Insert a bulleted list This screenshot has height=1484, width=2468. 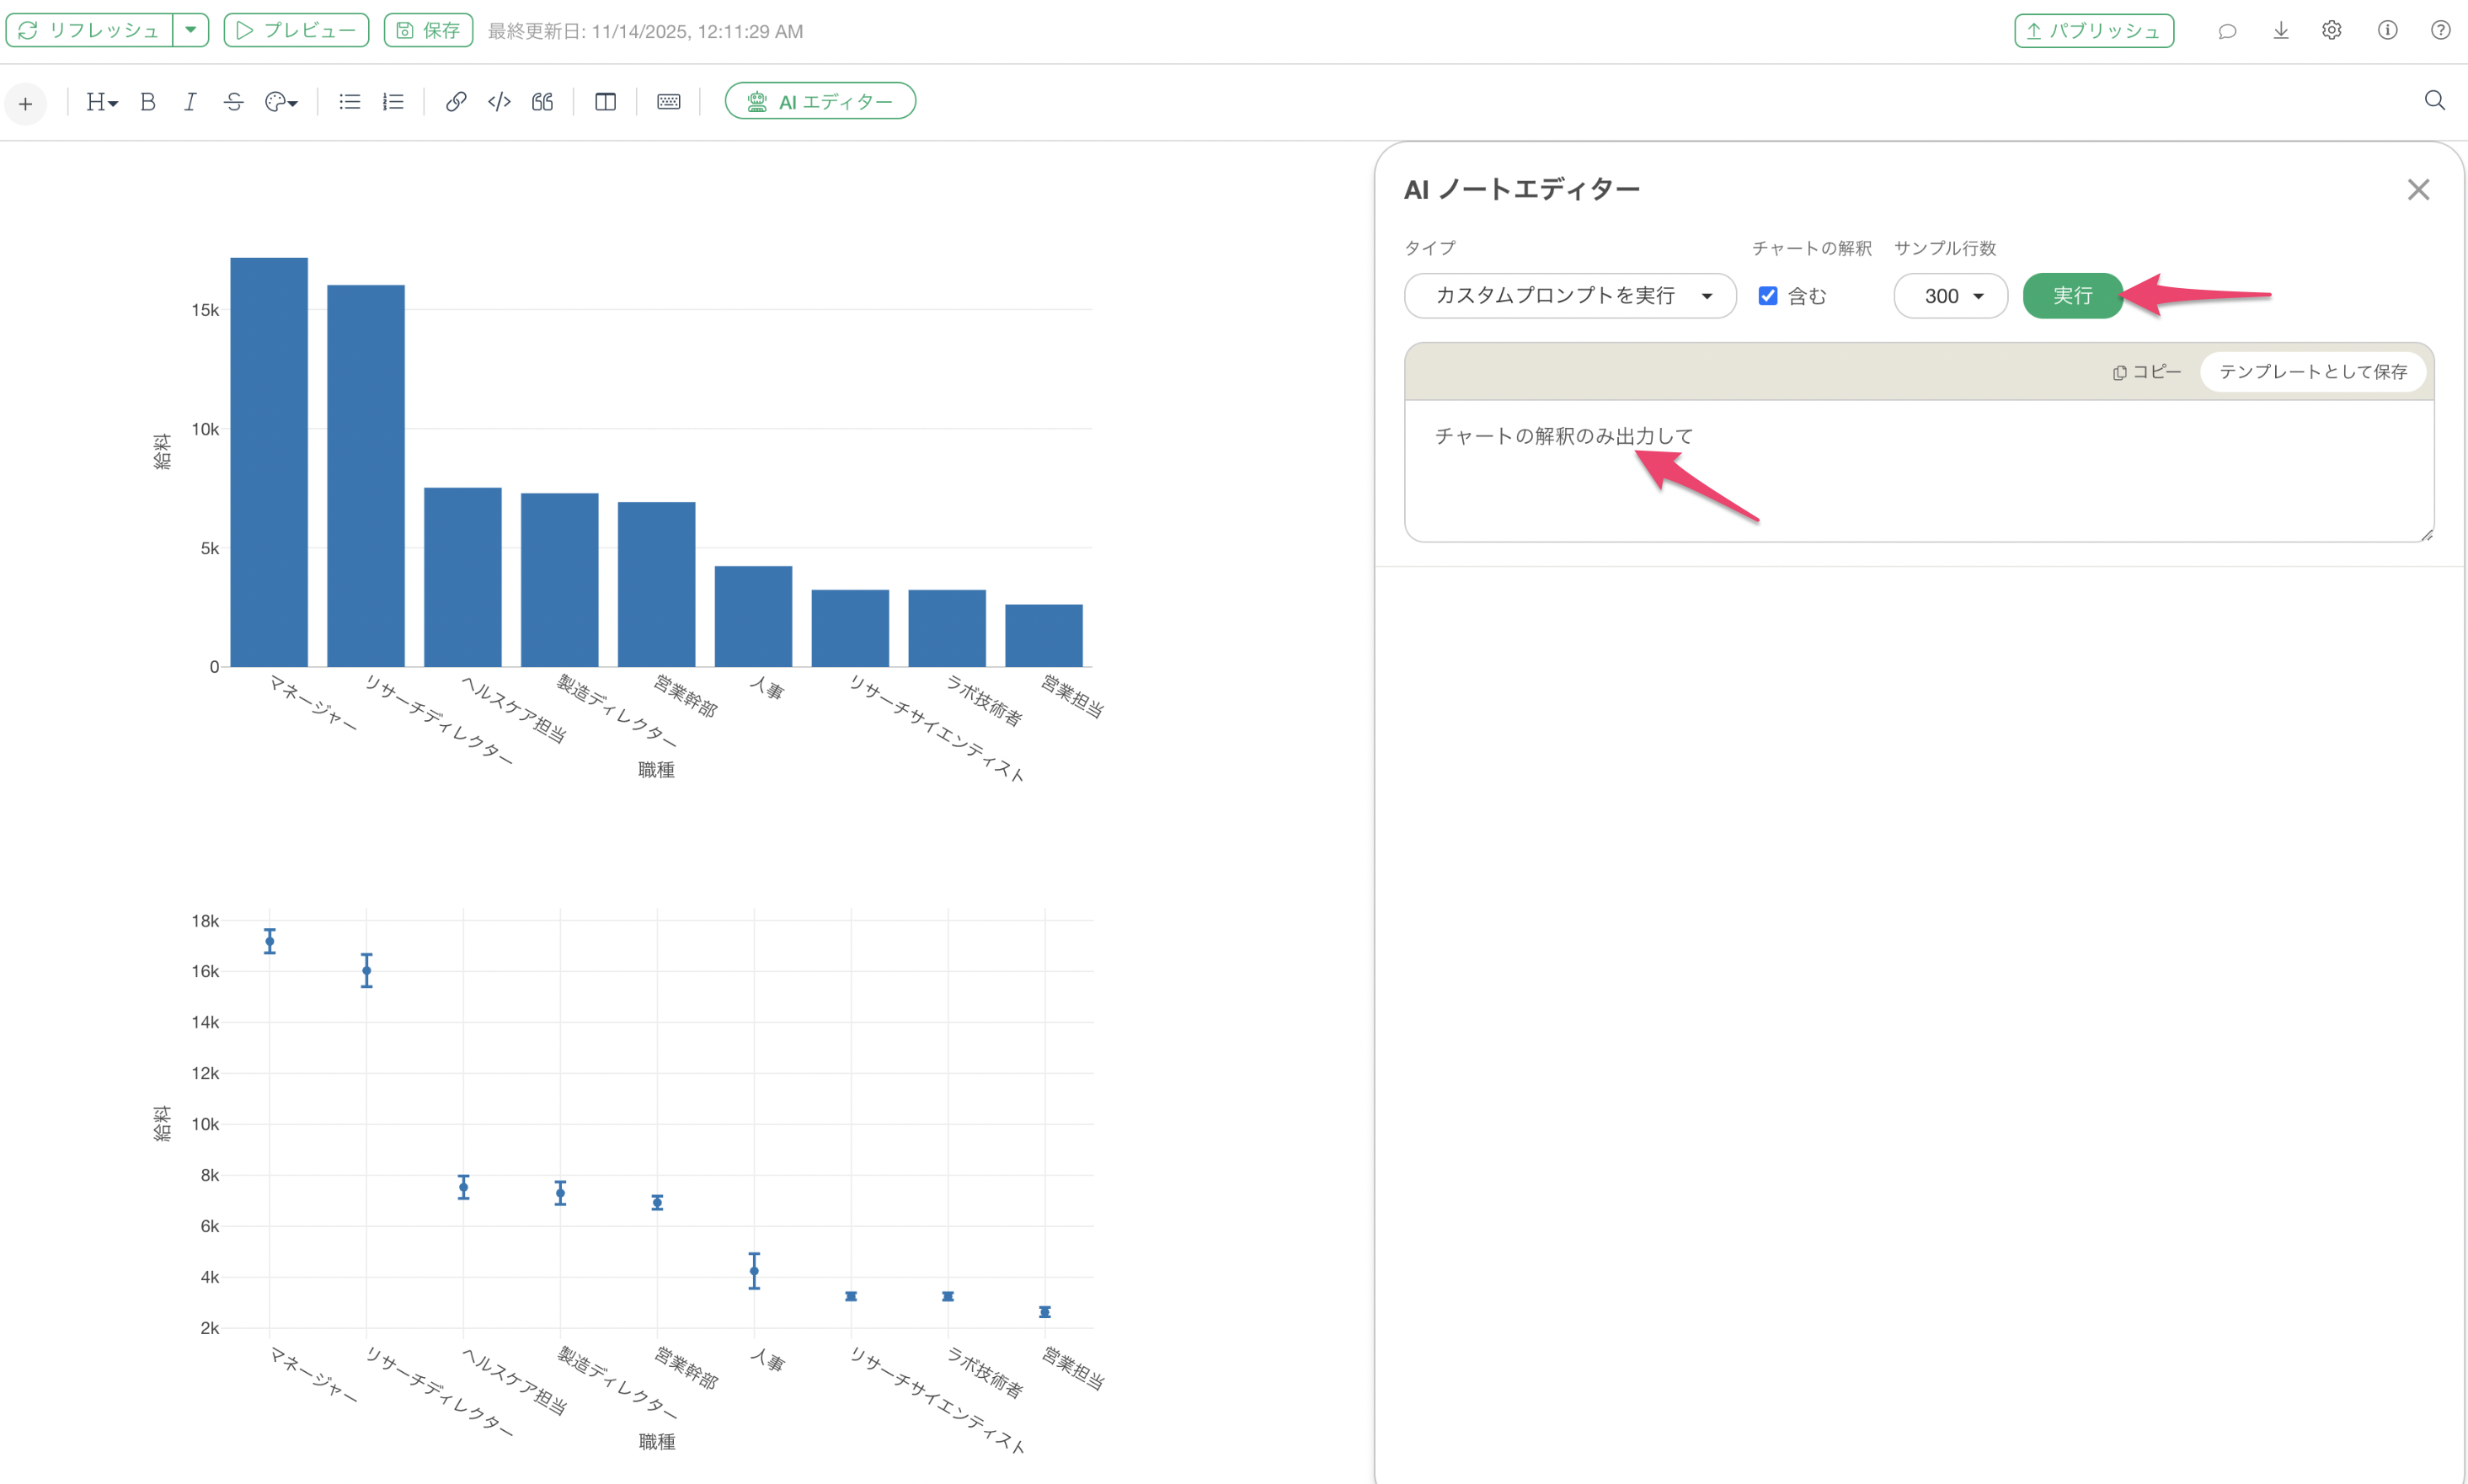349,102
